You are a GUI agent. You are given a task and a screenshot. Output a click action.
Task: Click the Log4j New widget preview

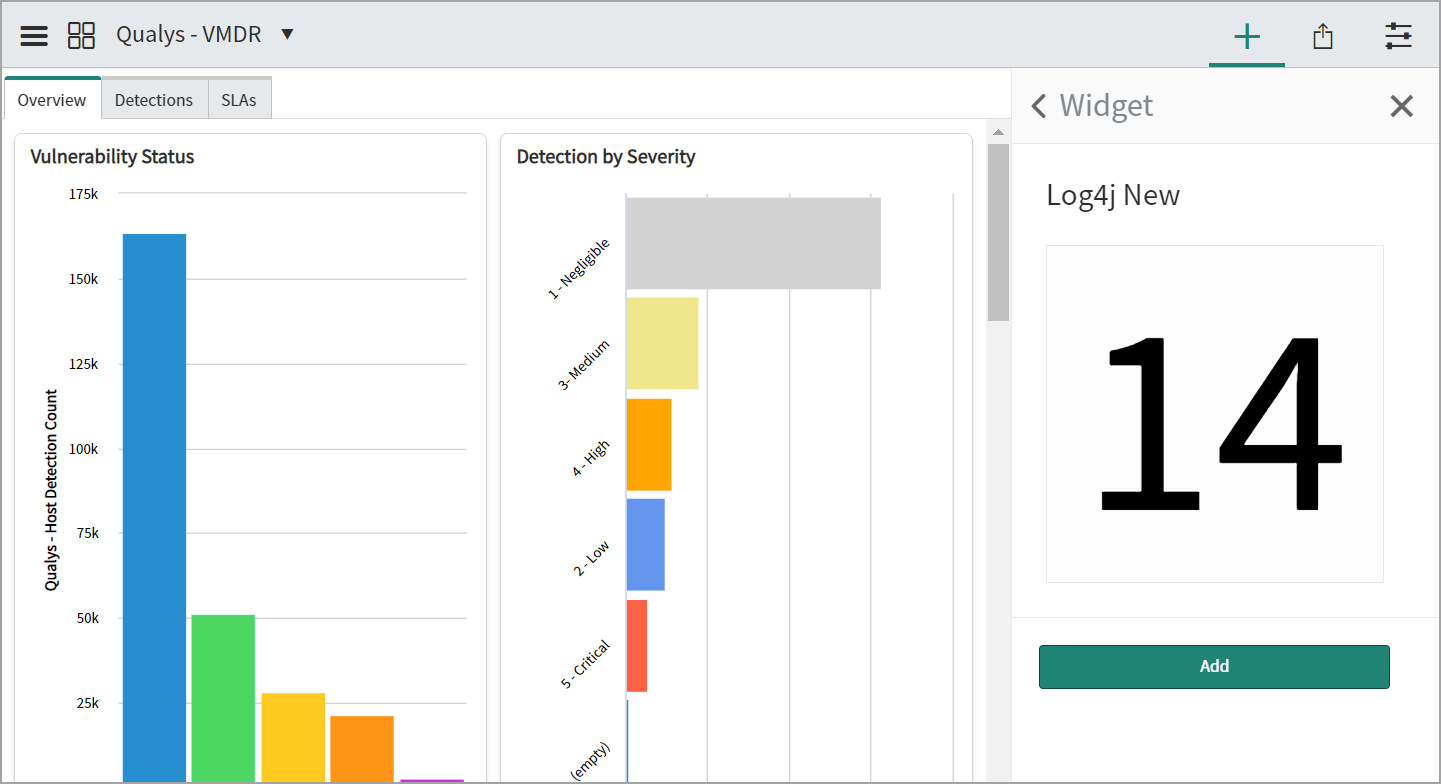(1214, 413)
